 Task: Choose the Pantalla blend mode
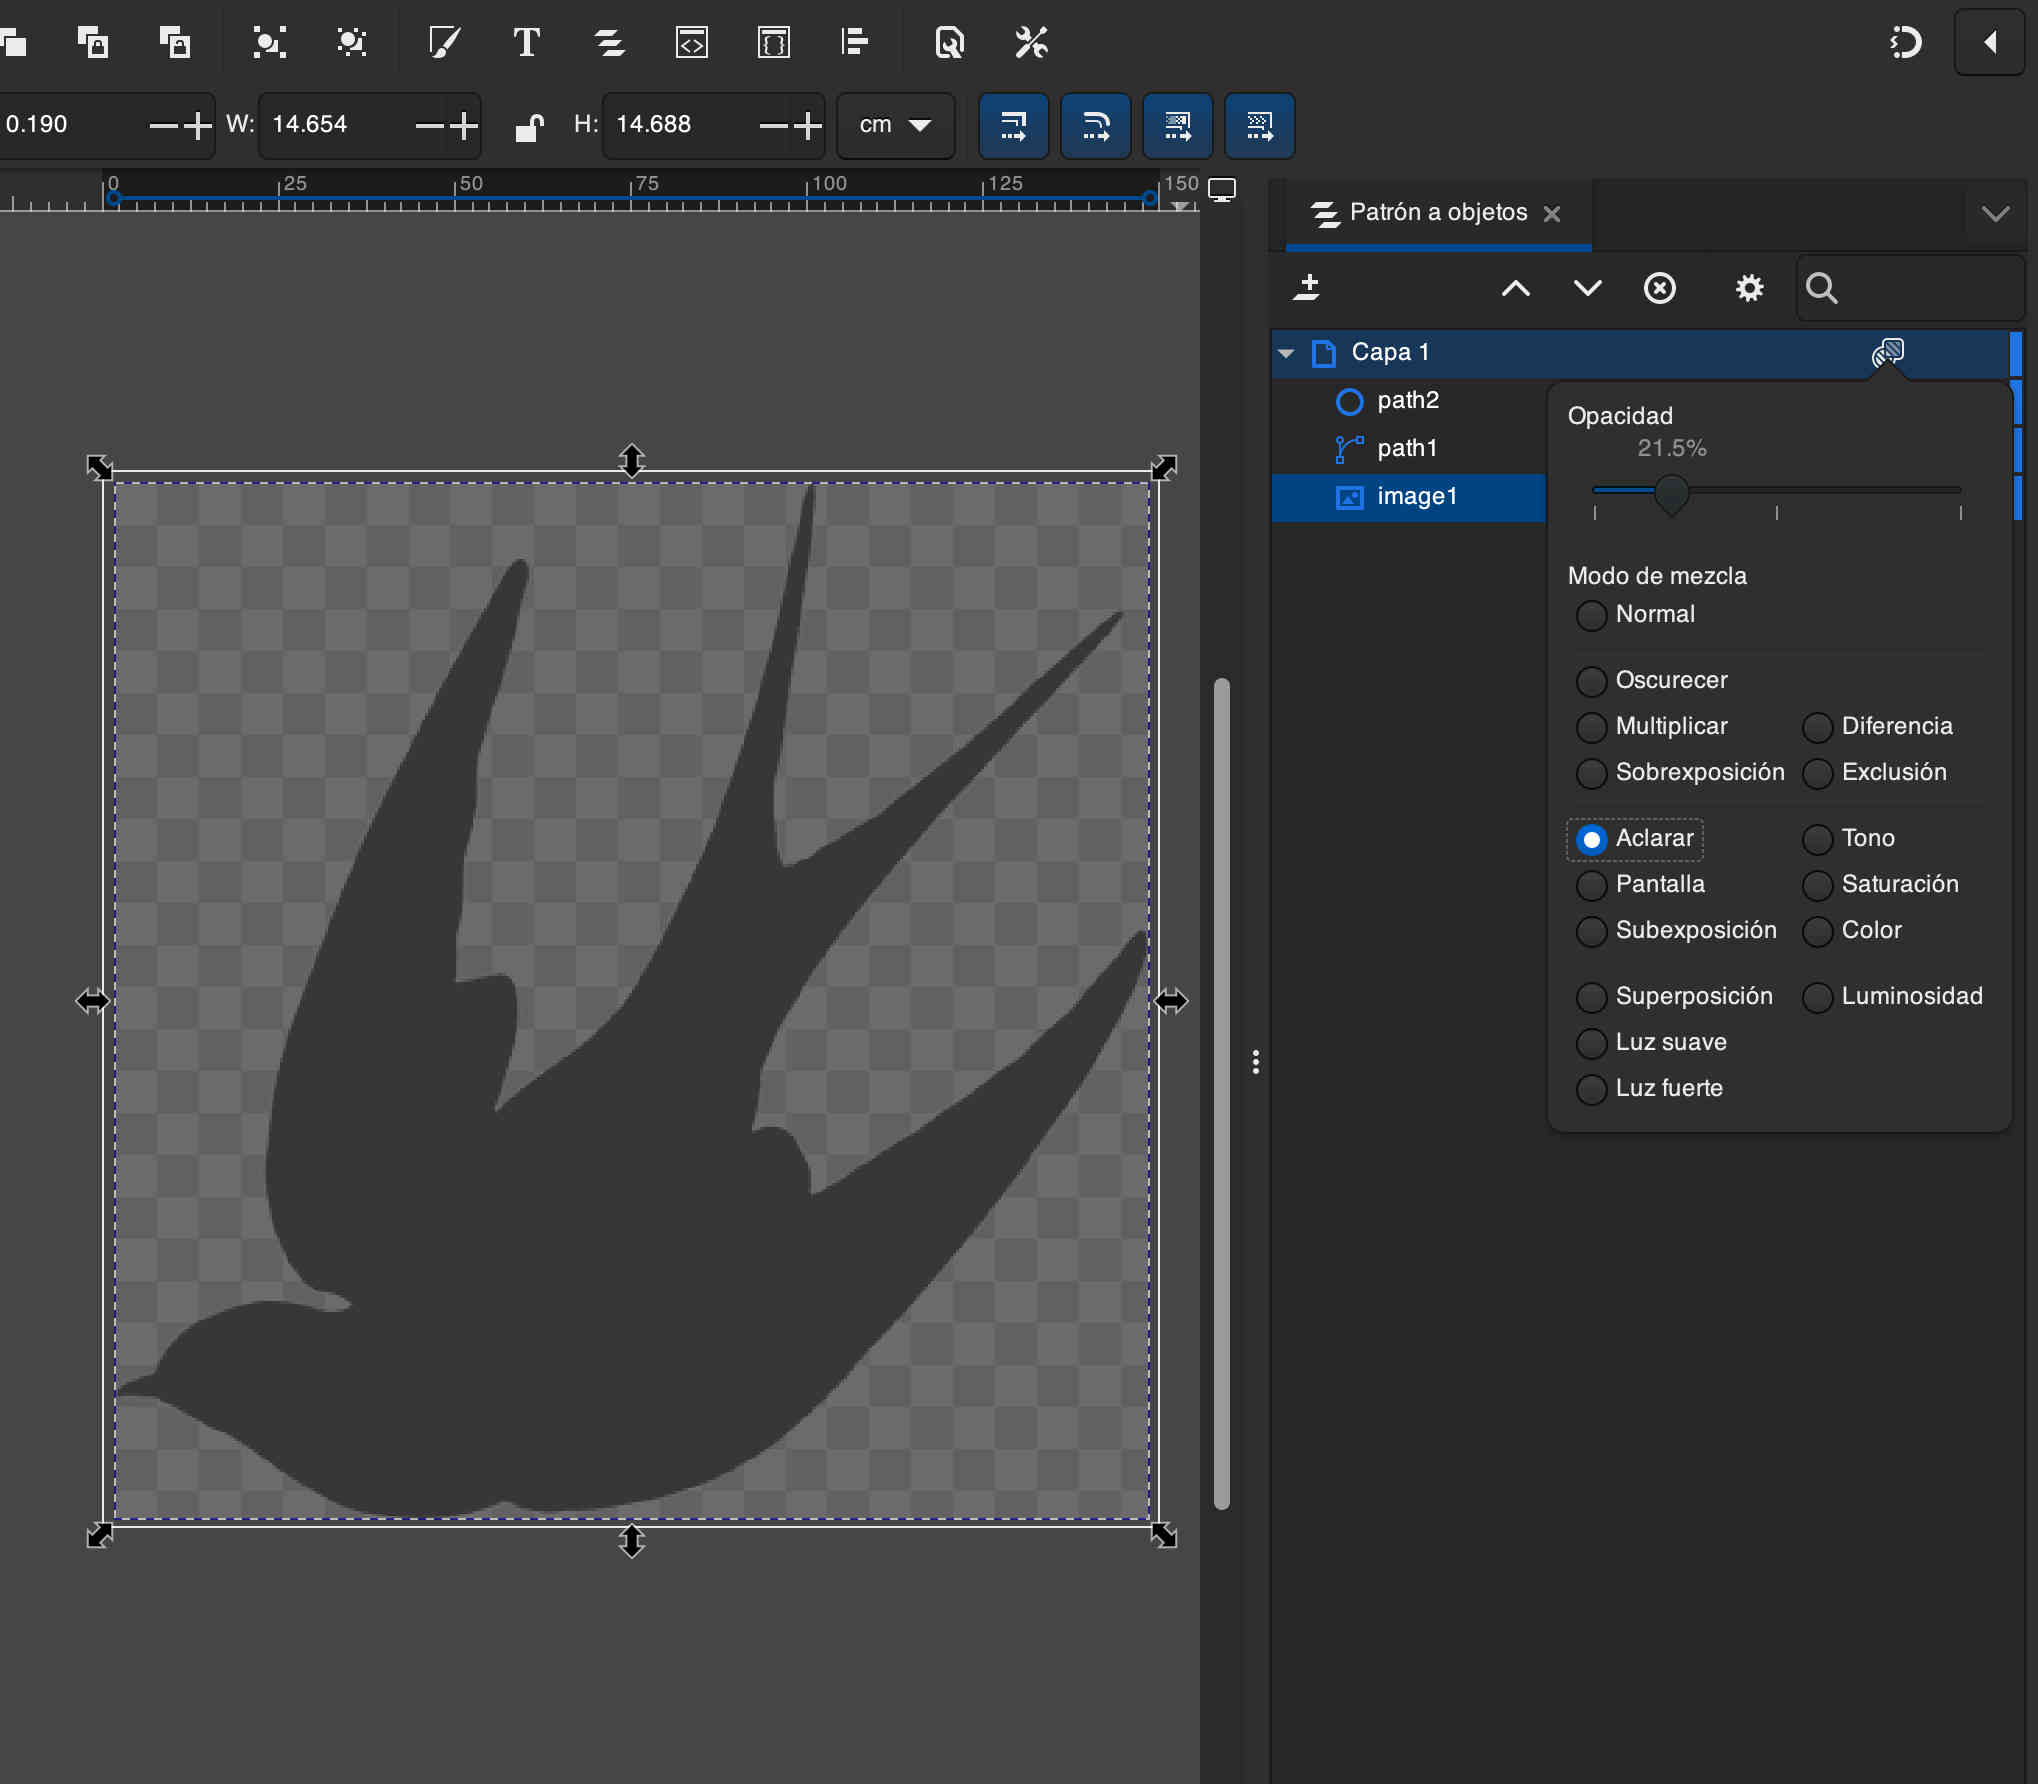coord(1641,885)
